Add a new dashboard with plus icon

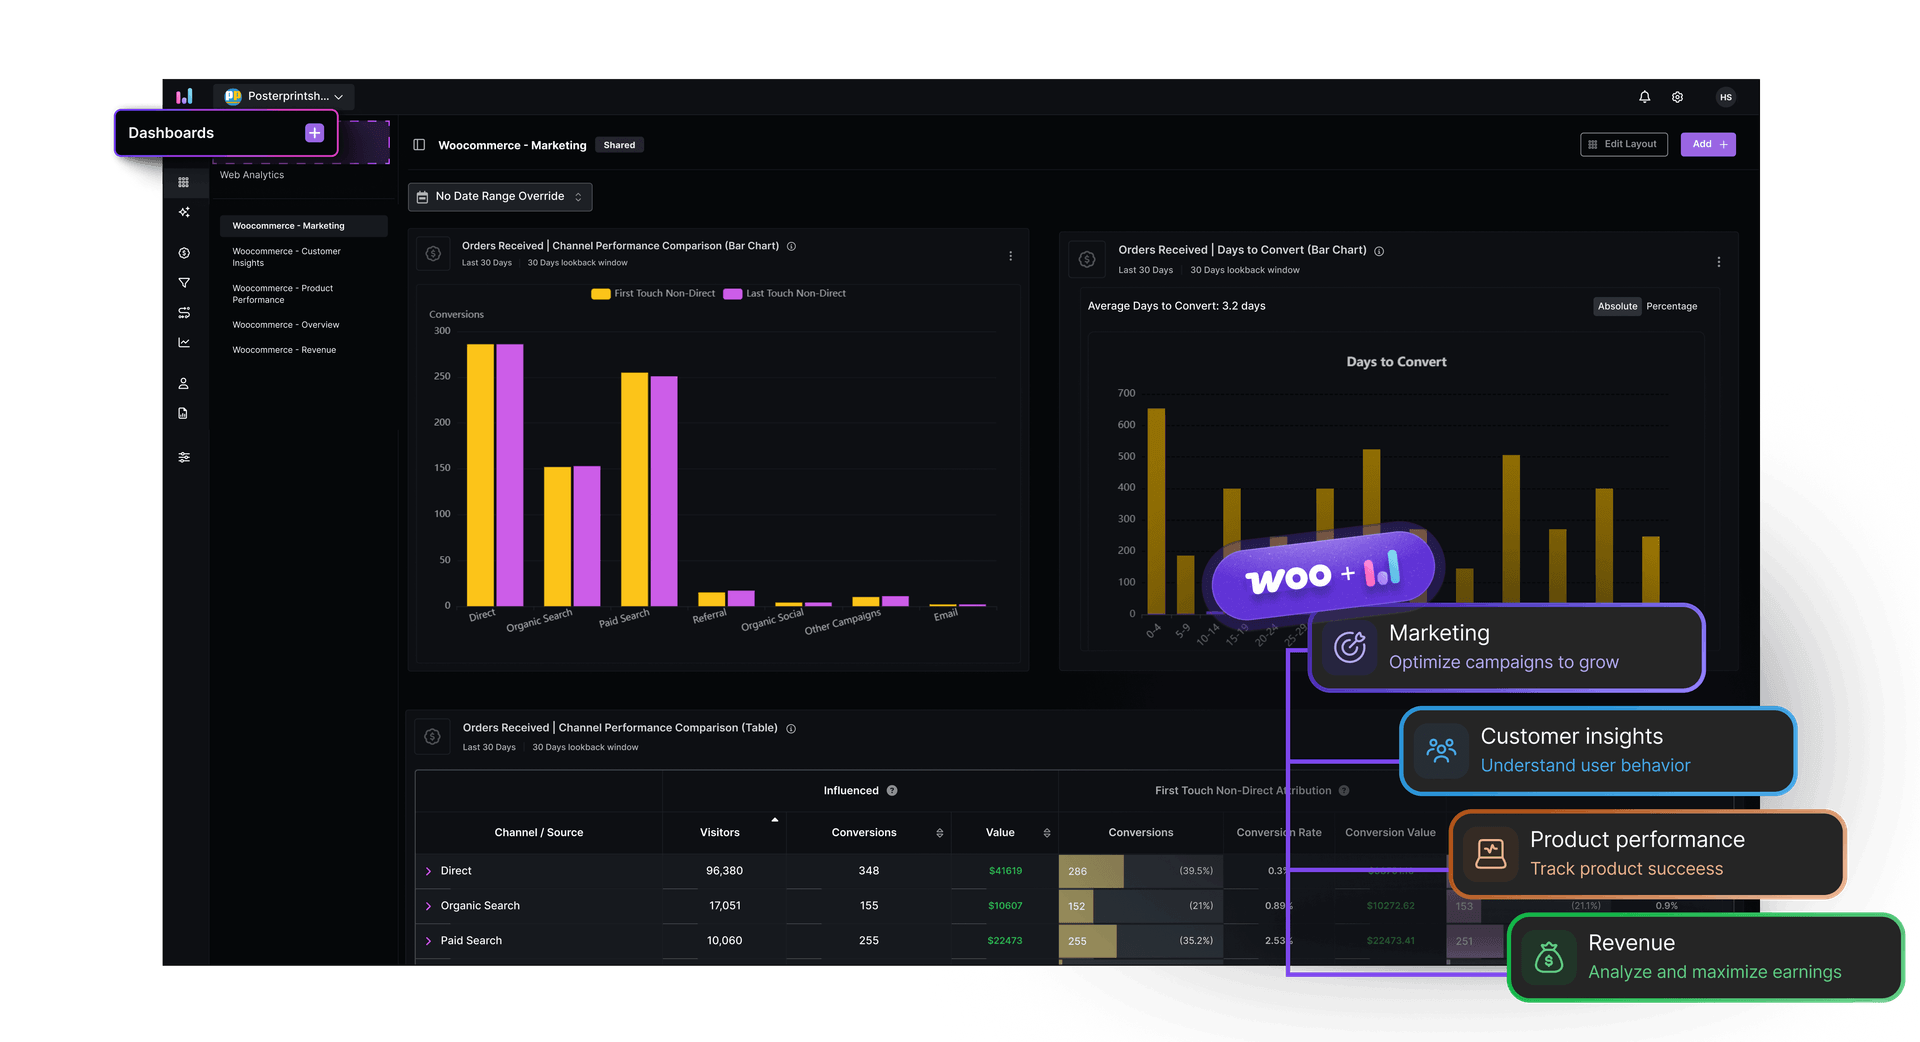(314, 133)
